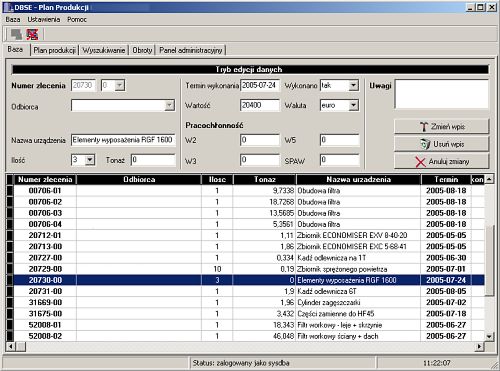500x371 pixels.
Task: Click the Tonaz column header
Action: [265, 179]
